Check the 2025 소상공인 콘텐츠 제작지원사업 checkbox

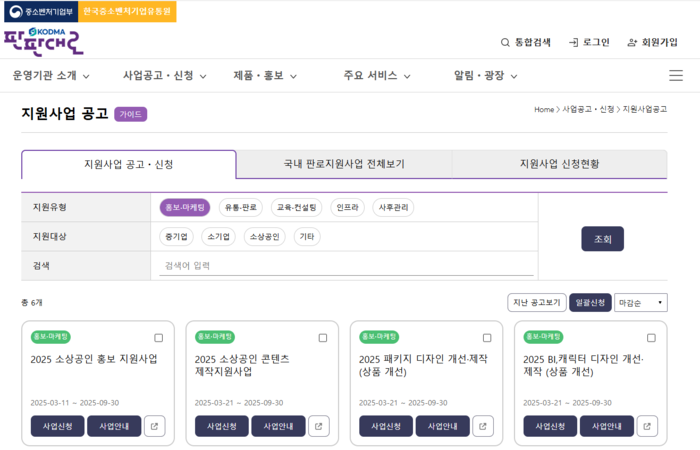[323, 338]
